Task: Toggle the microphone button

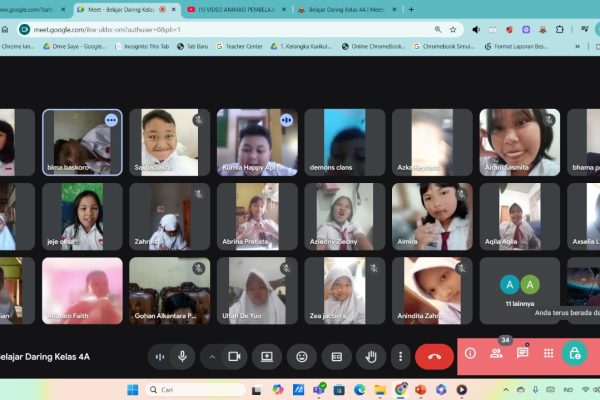Action: coord(182,355)
